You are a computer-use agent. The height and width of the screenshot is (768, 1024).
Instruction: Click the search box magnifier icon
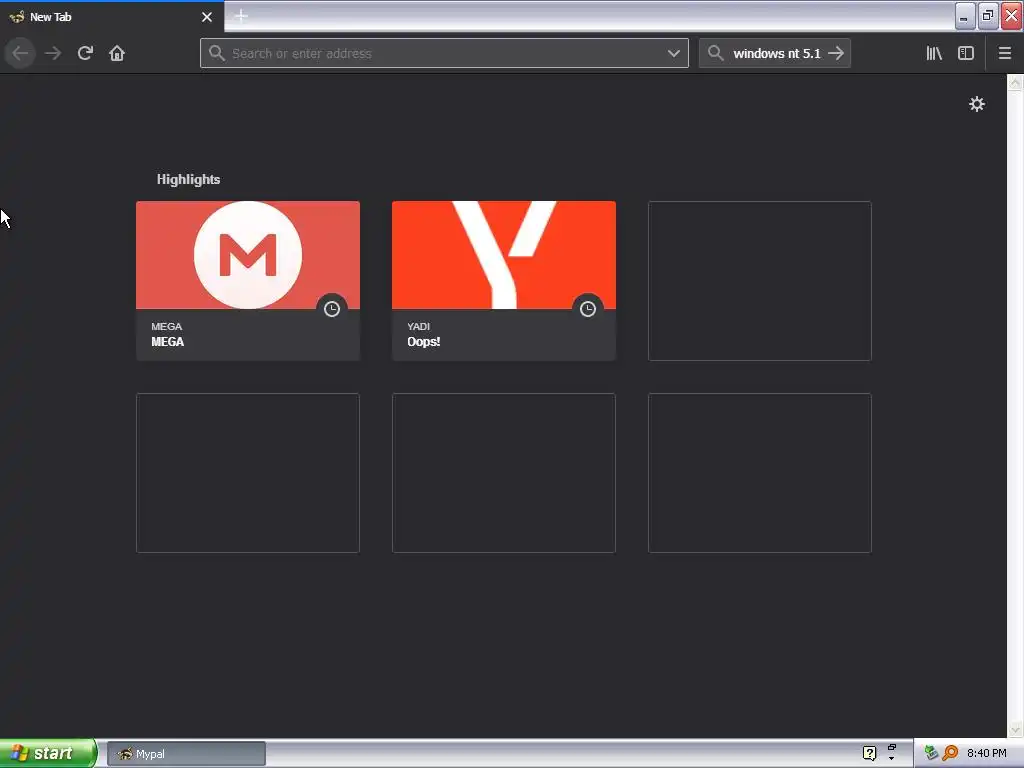point(716,53)
